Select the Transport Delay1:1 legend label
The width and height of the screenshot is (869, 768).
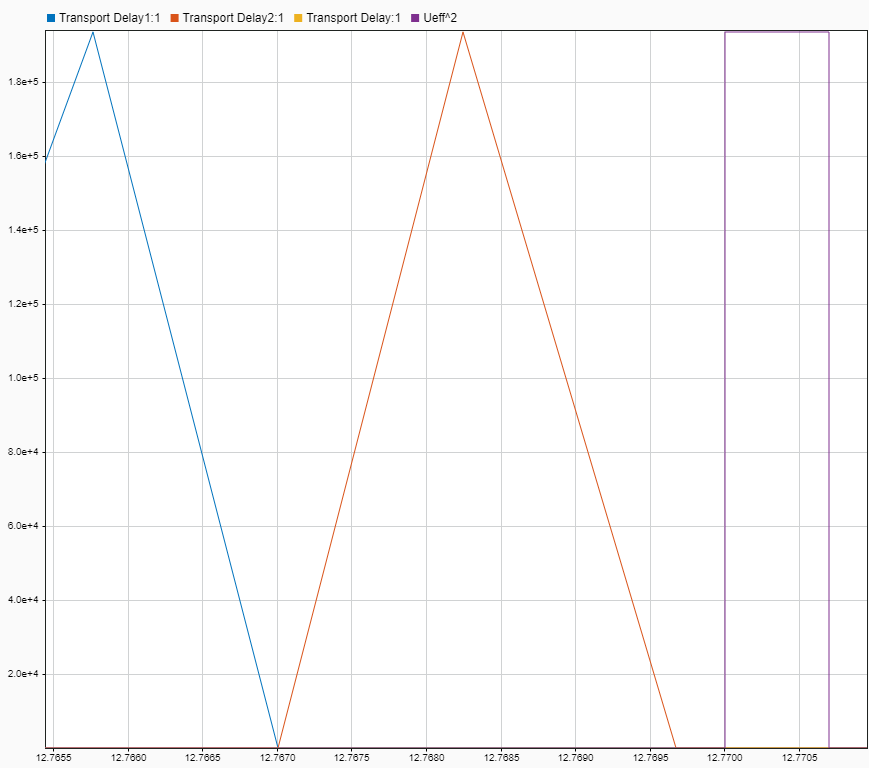coord(109,18)
